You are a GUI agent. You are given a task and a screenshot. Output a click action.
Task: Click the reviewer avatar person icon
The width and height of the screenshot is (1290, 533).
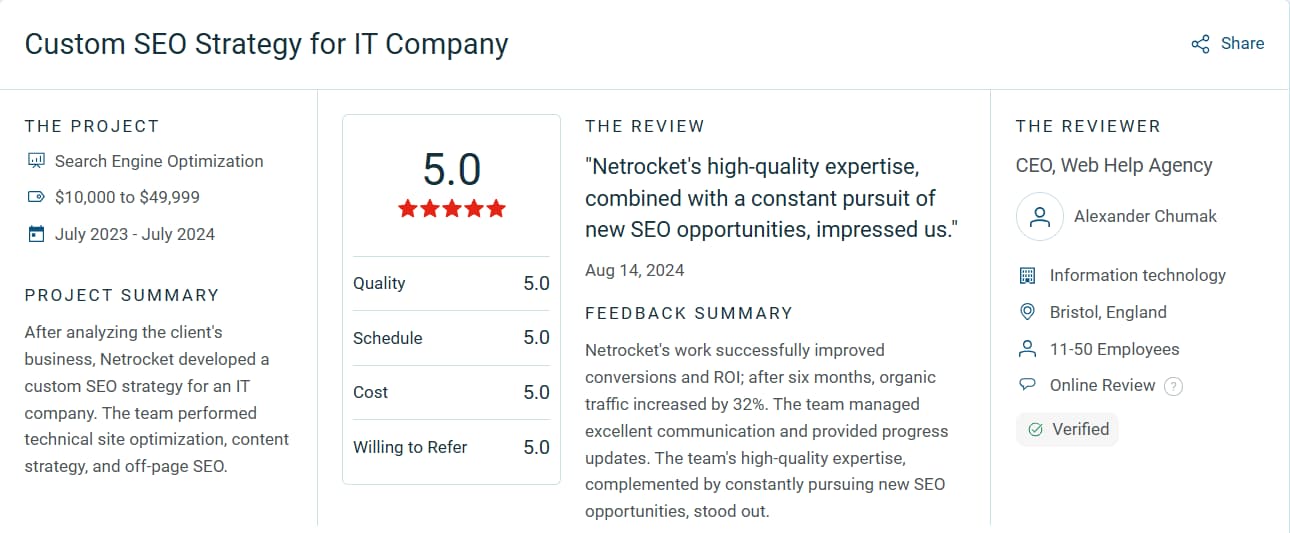pos(1039,217)
